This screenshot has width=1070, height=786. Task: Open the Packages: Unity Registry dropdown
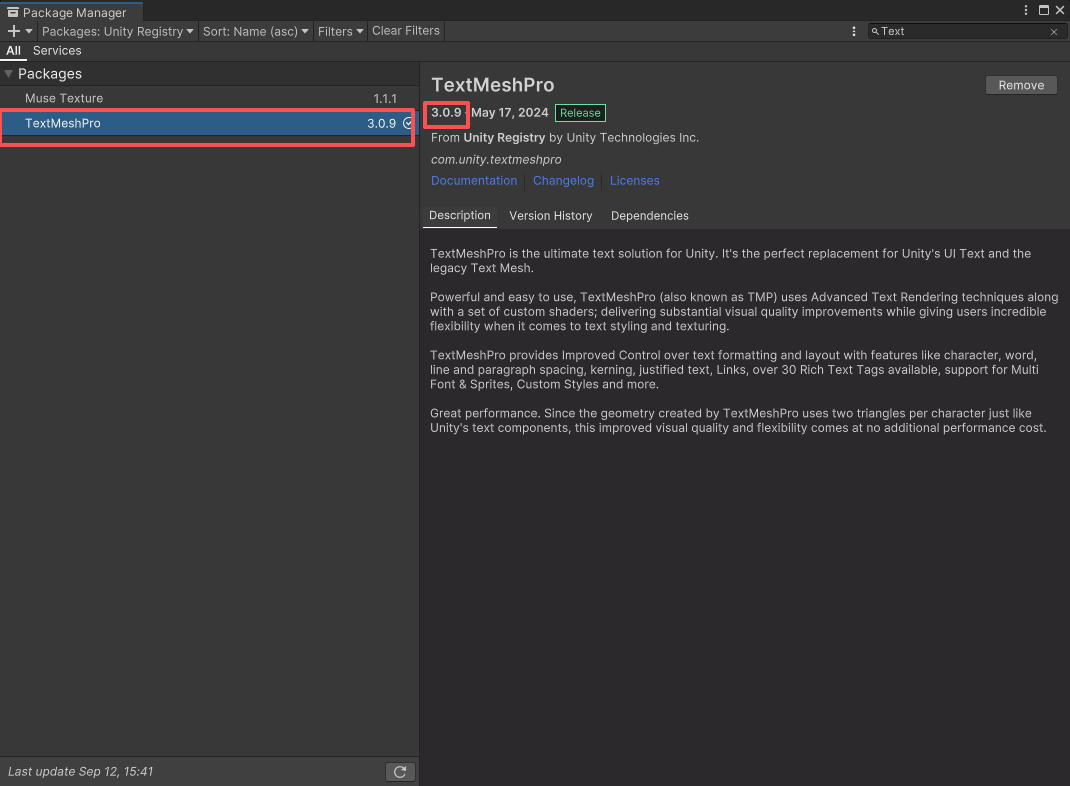point(117,31)
